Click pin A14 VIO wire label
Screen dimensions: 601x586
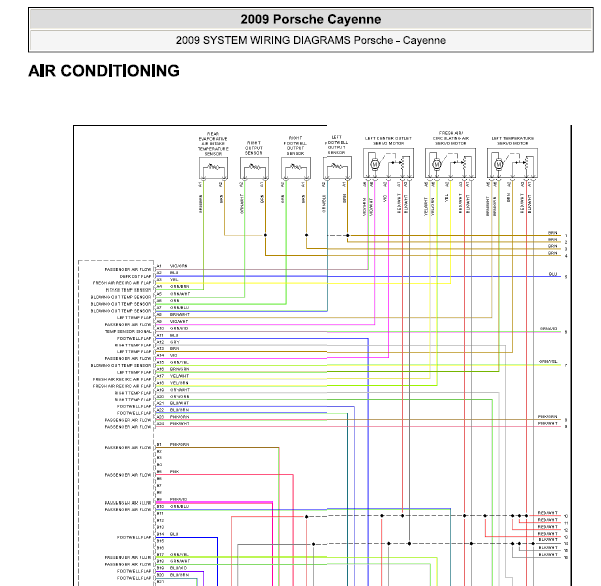click(x=174, y=356)
